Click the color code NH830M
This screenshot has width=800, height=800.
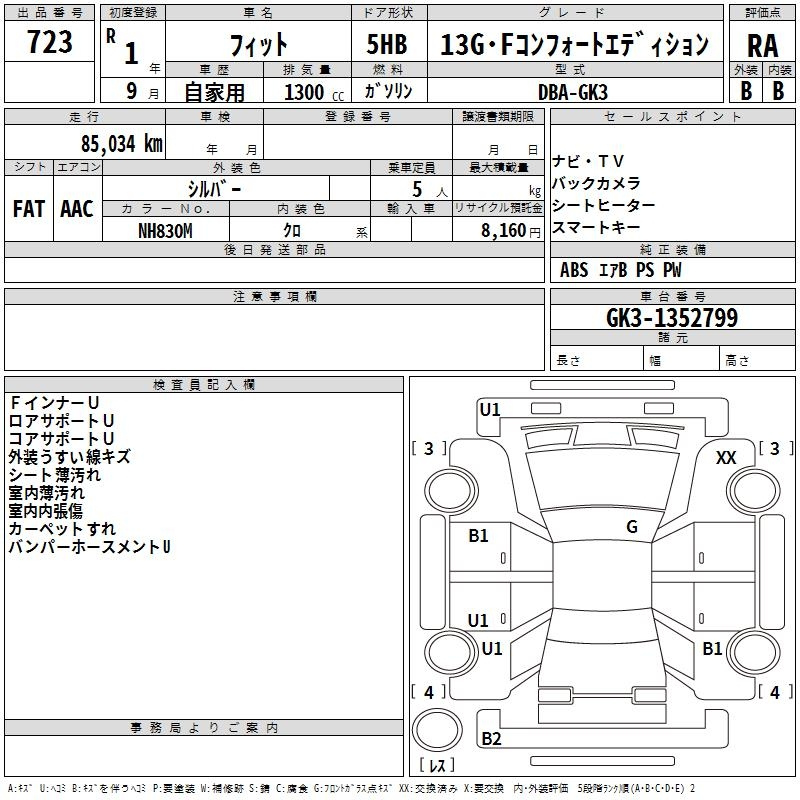pos(165,230)
